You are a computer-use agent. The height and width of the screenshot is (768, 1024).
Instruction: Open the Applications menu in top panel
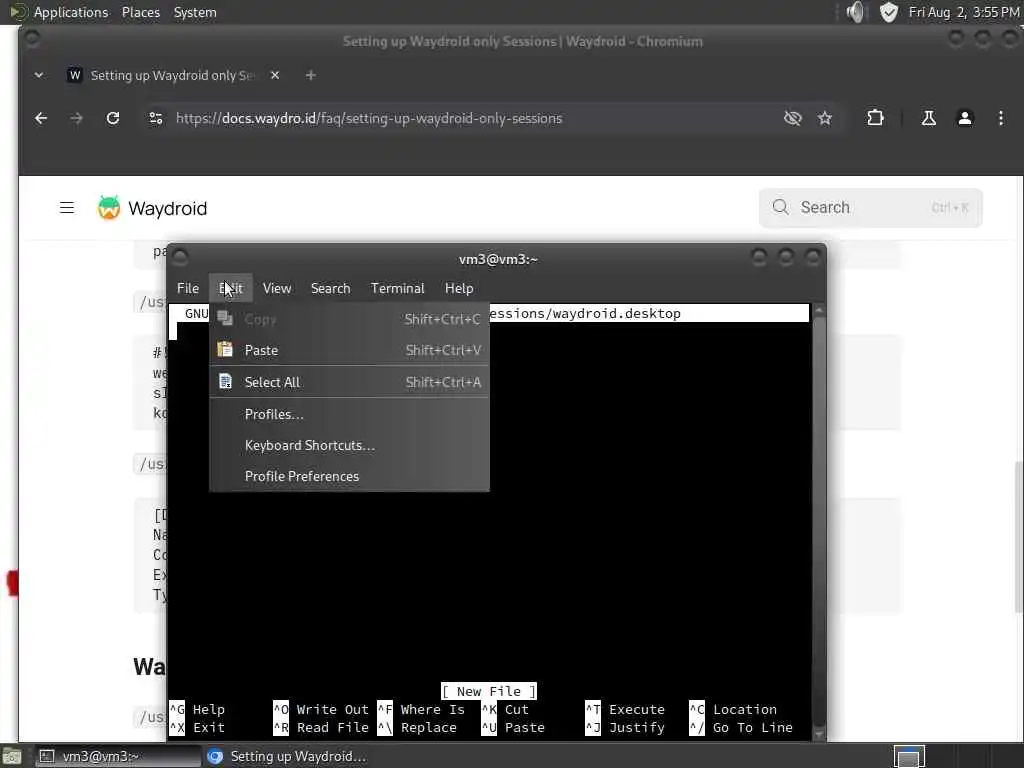[71, 12]
